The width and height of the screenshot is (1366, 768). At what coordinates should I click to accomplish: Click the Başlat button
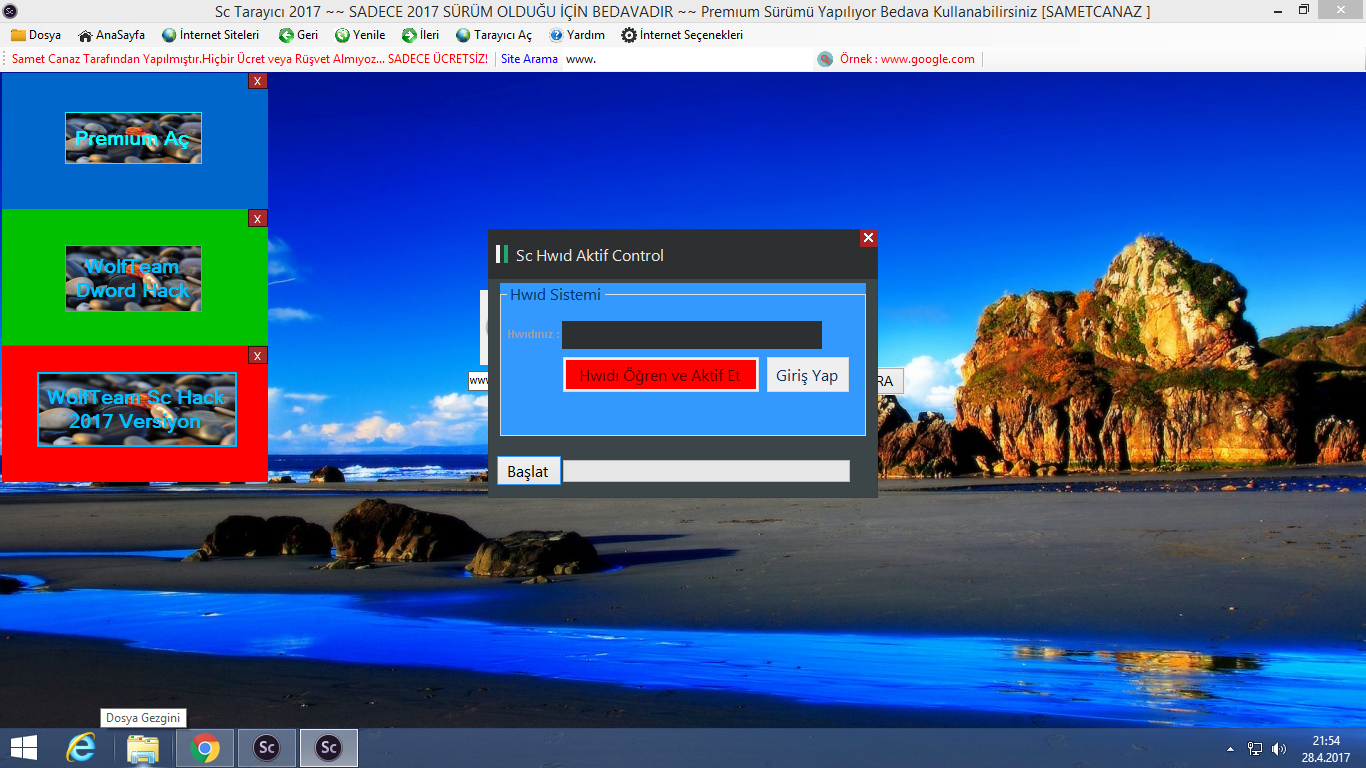coord(528,471)
